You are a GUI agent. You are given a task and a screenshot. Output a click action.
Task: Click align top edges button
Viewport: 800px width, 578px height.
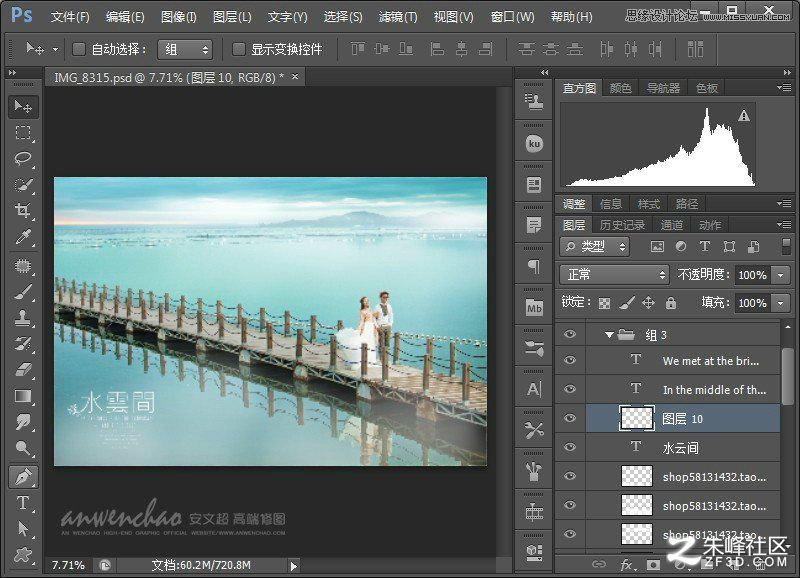(357, 49)
